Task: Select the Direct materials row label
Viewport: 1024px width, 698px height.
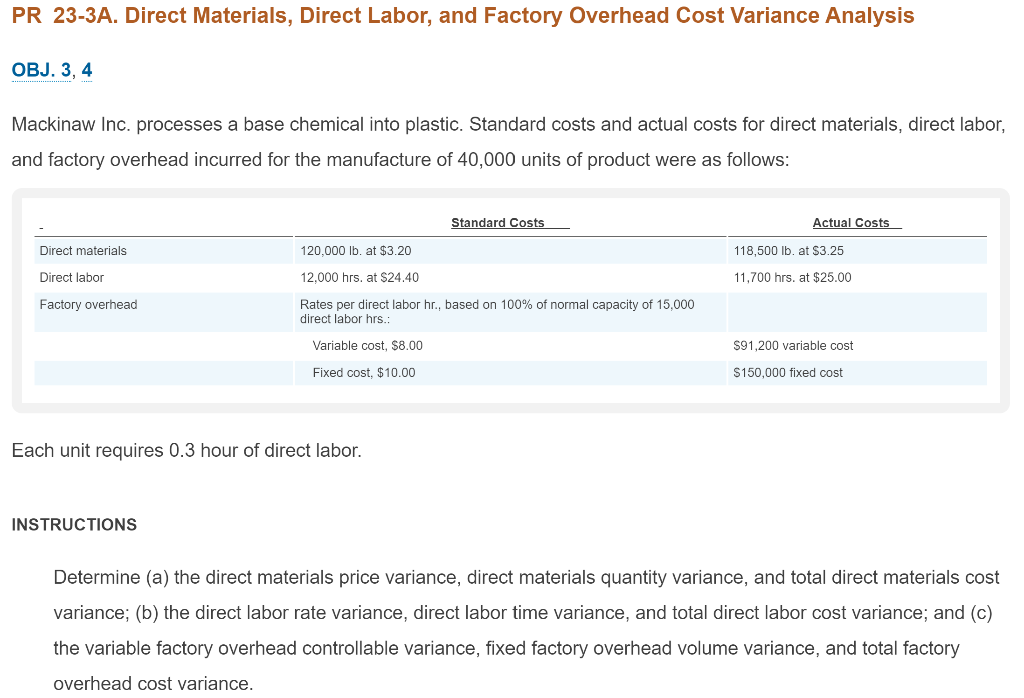Action: click(x=83, y=250)
